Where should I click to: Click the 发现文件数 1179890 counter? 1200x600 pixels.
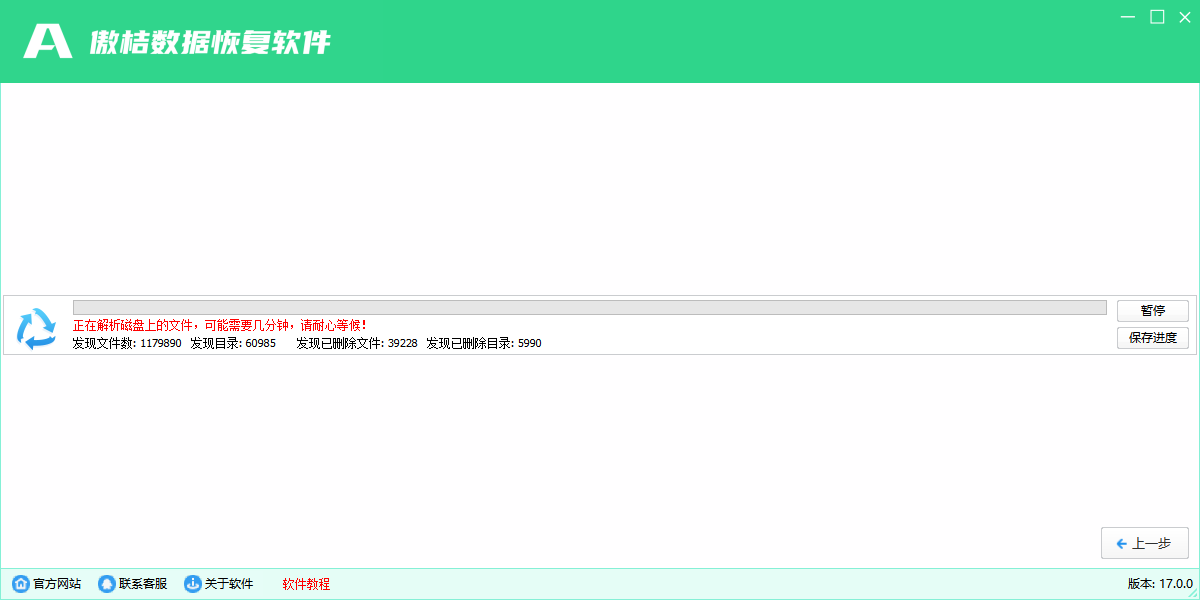tap(127, 343)
